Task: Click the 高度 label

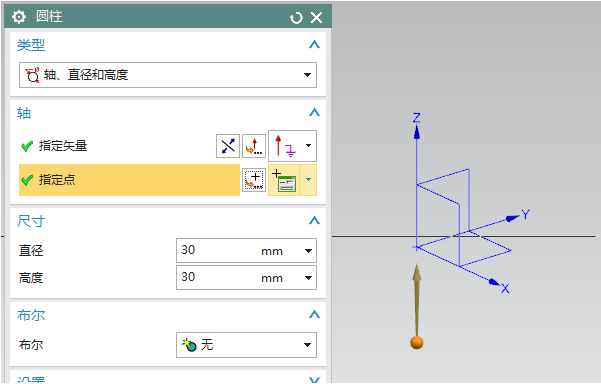Action: [31, 277]
